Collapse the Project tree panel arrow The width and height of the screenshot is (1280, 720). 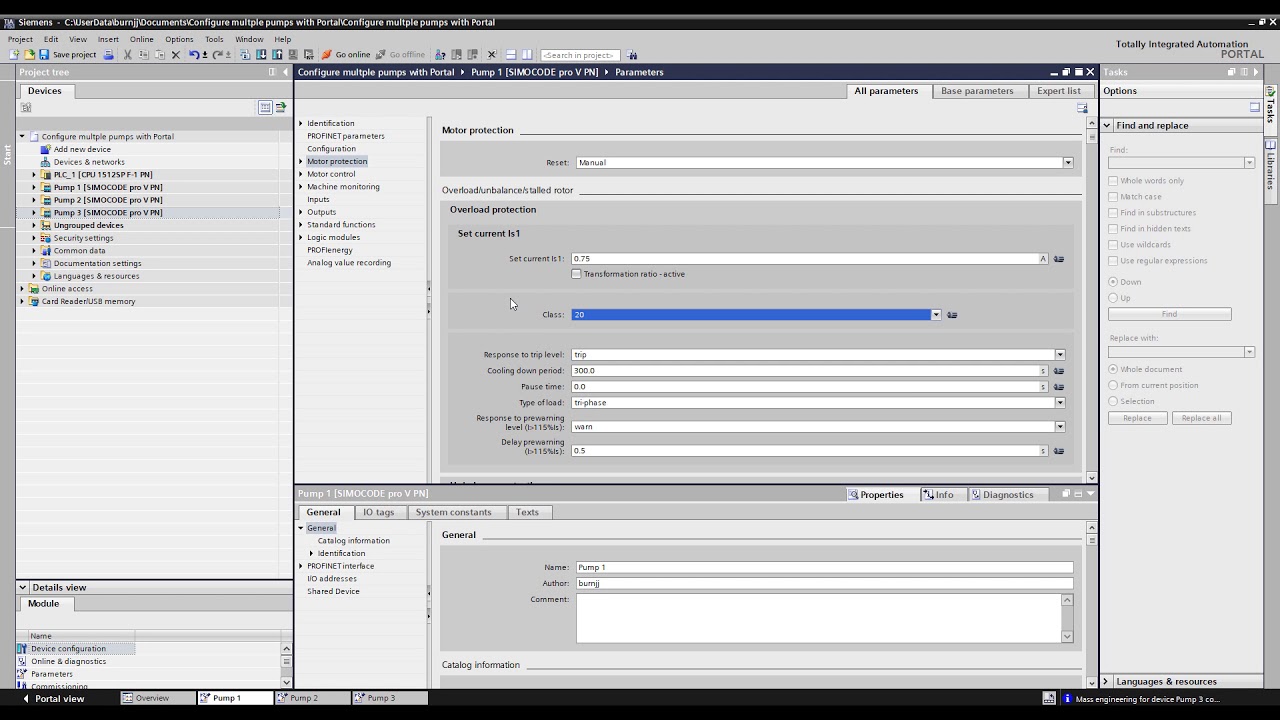284,72
